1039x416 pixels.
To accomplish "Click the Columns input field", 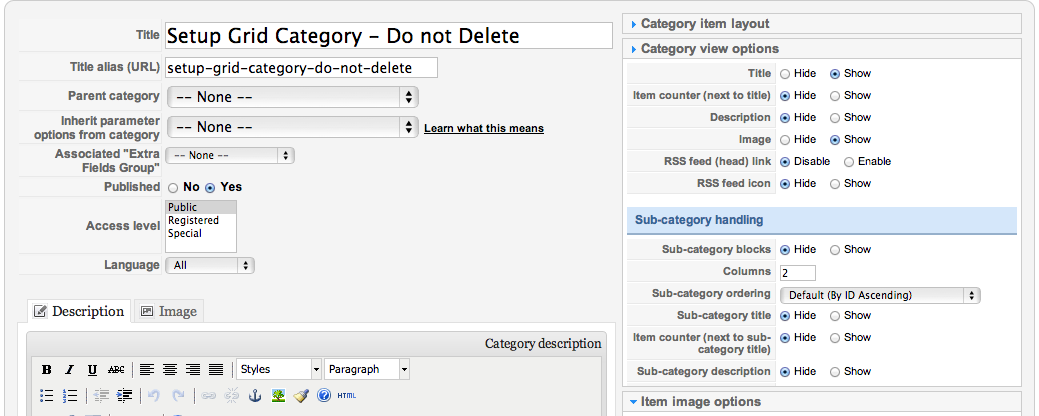I will pyautogui.click(x=798, y=273).
